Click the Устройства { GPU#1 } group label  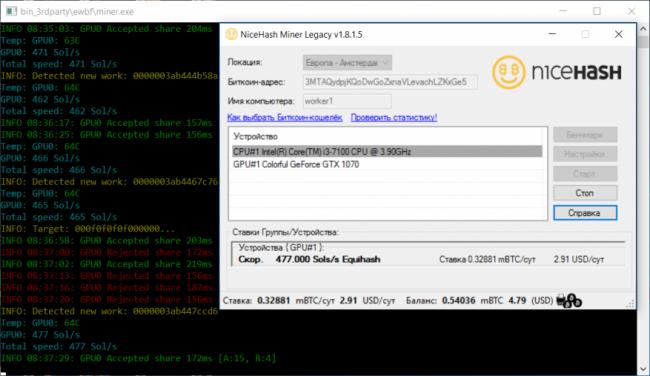tap(281, 247)
